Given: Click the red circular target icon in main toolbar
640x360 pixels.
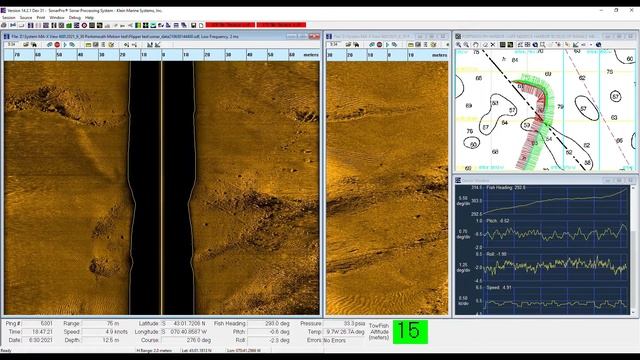Looking at the screenshot, I should point(84,25).
